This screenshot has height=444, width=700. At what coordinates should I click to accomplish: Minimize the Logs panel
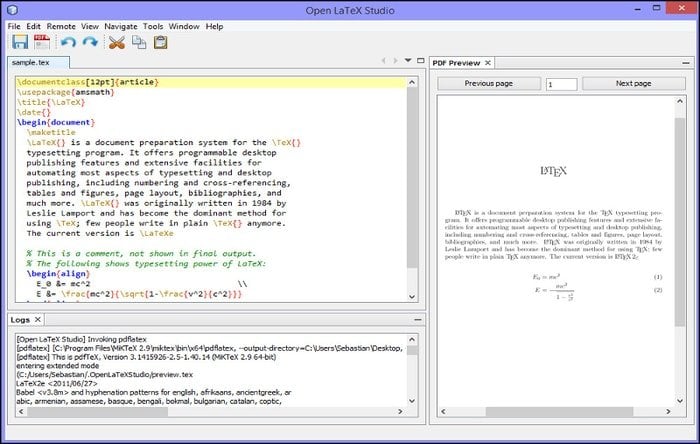pyautogui.click(x=418, y=320)
